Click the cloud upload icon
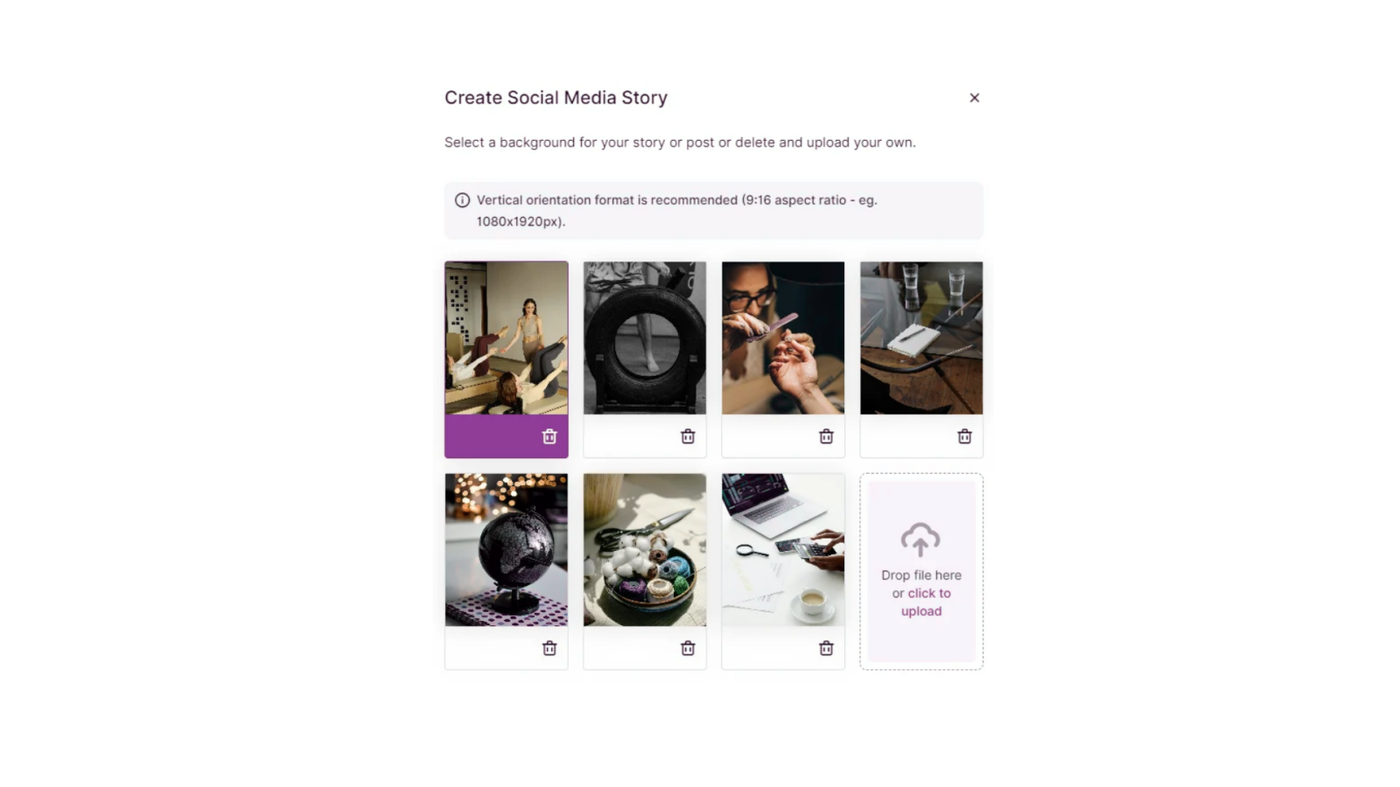 click(920, 539)
